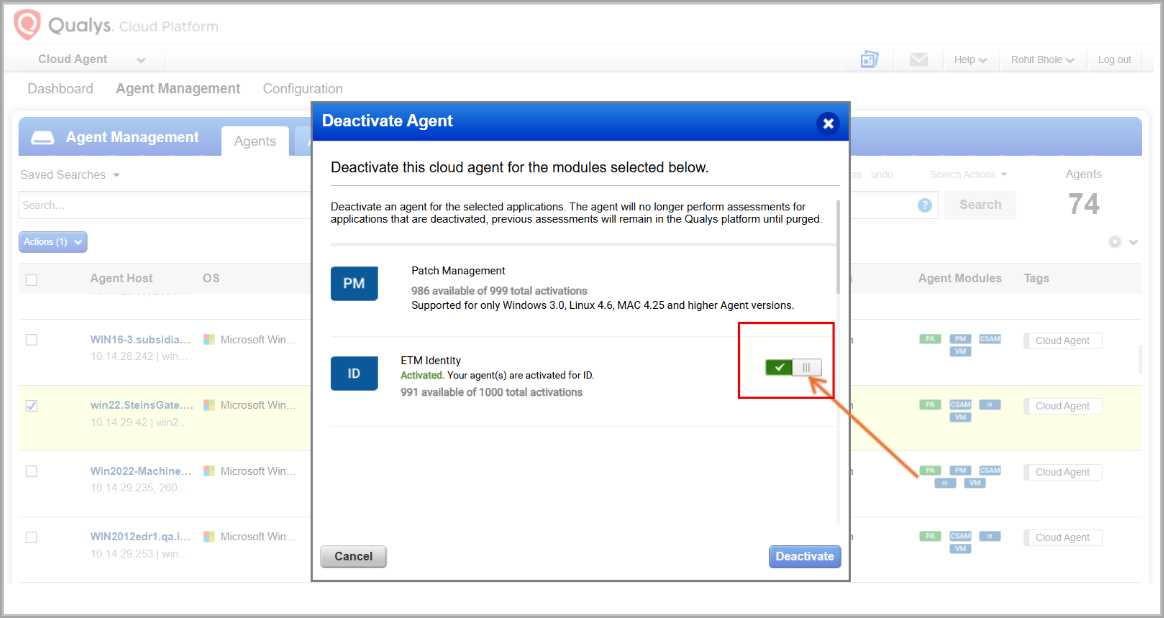Click '991 available of 1000 total activations'
Viewport: 1164px width, 618px height.
pos(491,392)
